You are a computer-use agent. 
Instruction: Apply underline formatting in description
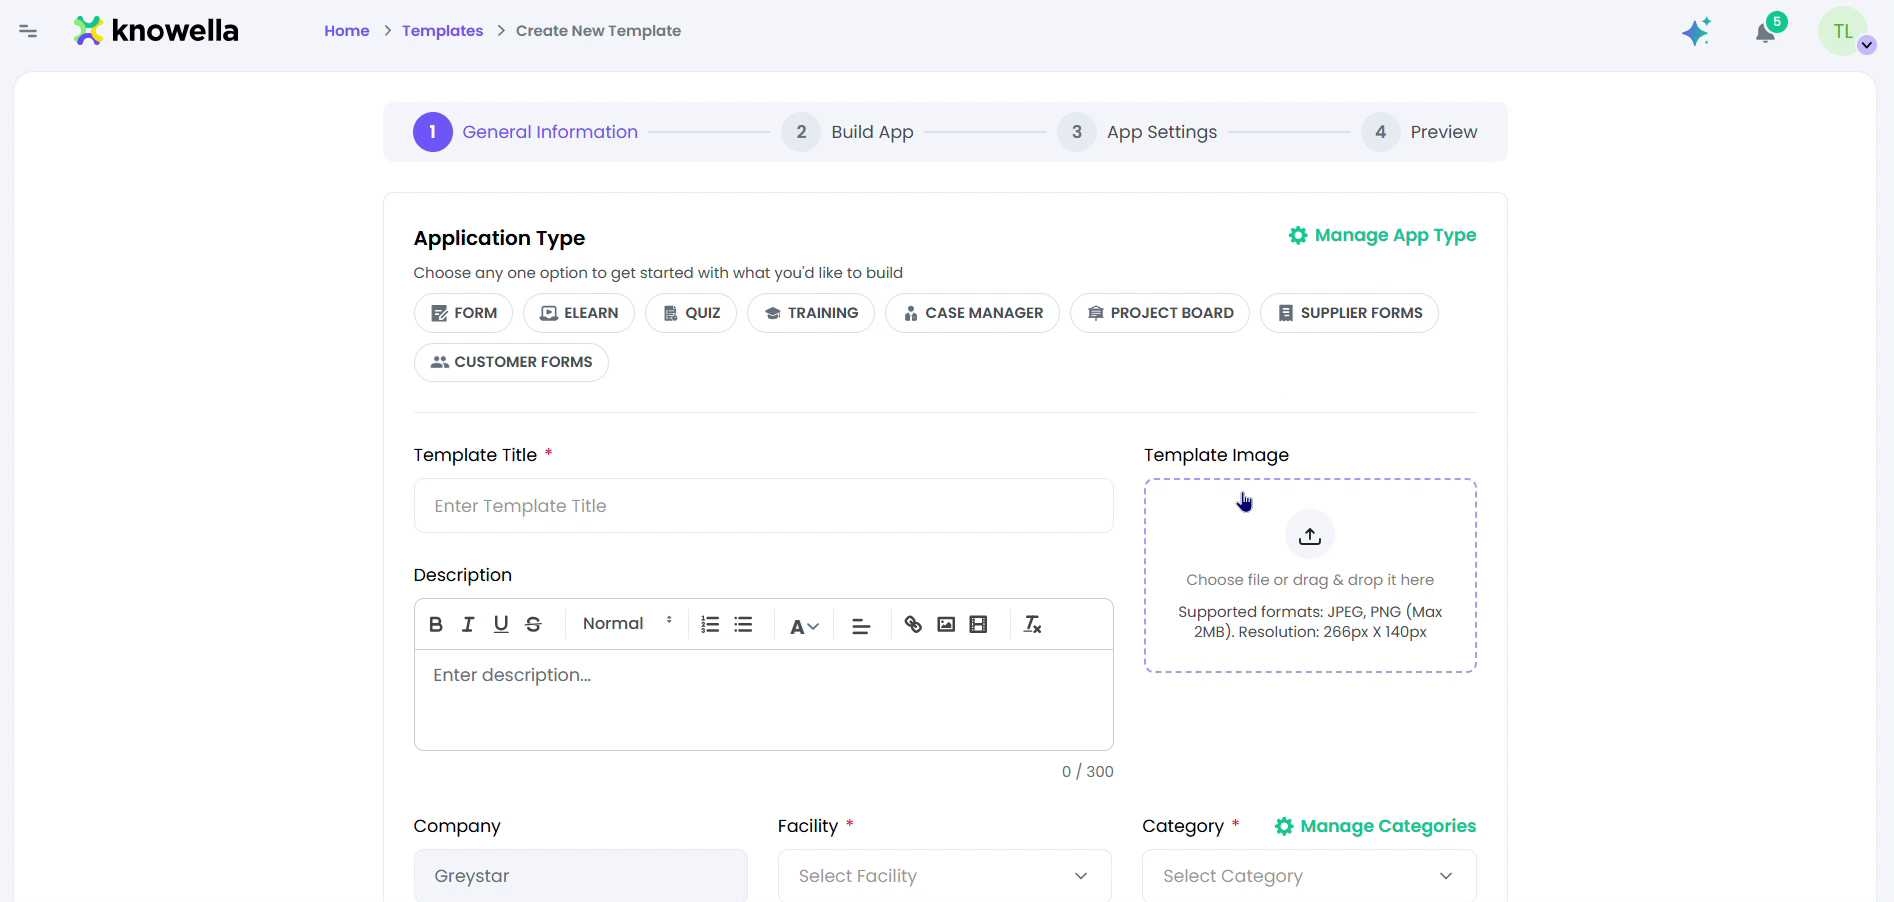pyautogui.click(x=501, y=624)
